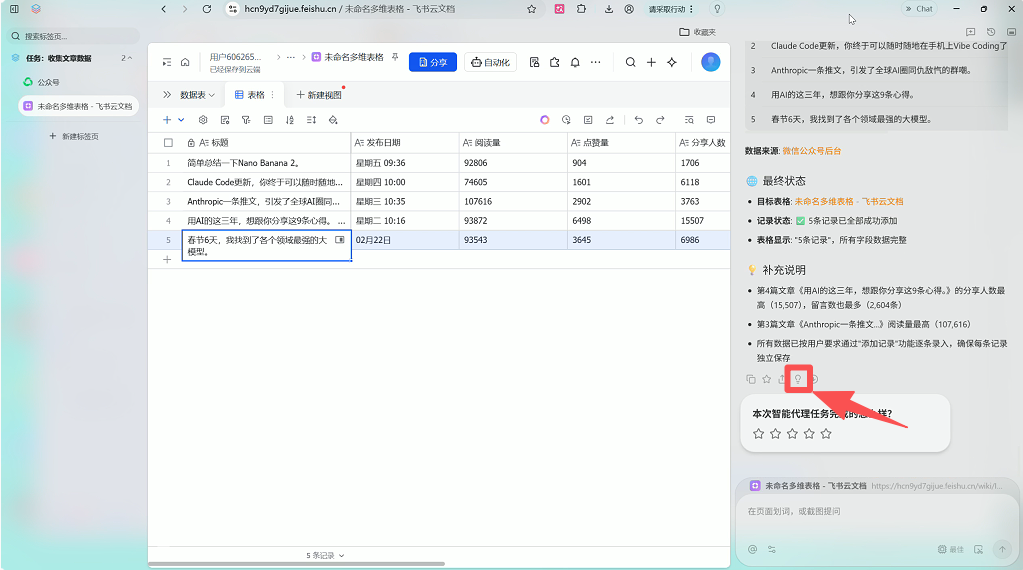Viewport: 1023px width, 570px height.
Task: Open the 5 条记录 dropdown in the footer
Action: (325, 556)
